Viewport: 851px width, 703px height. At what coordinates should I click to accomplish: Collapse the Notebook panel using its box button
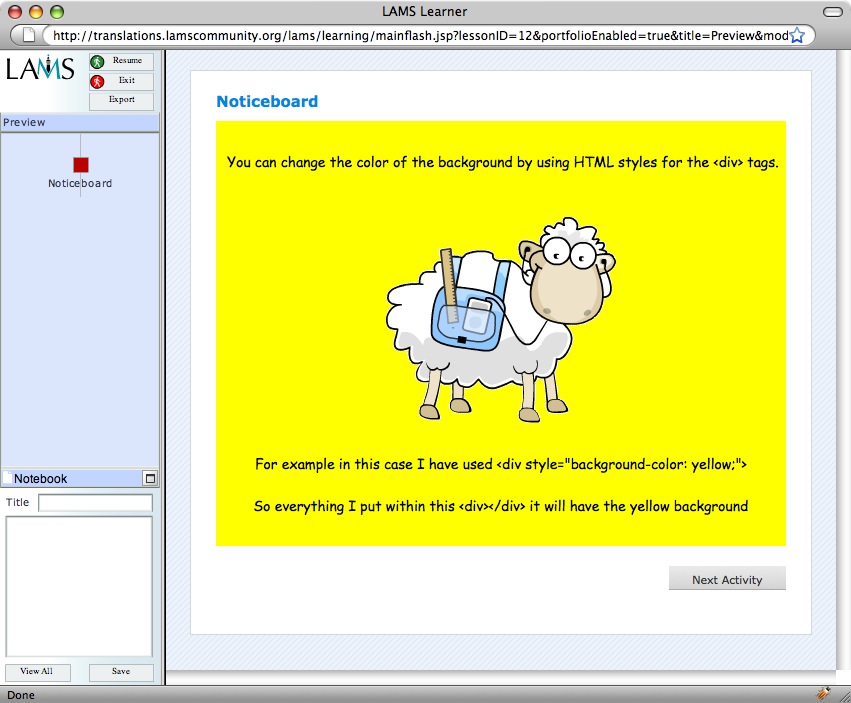tap(150, 479)
